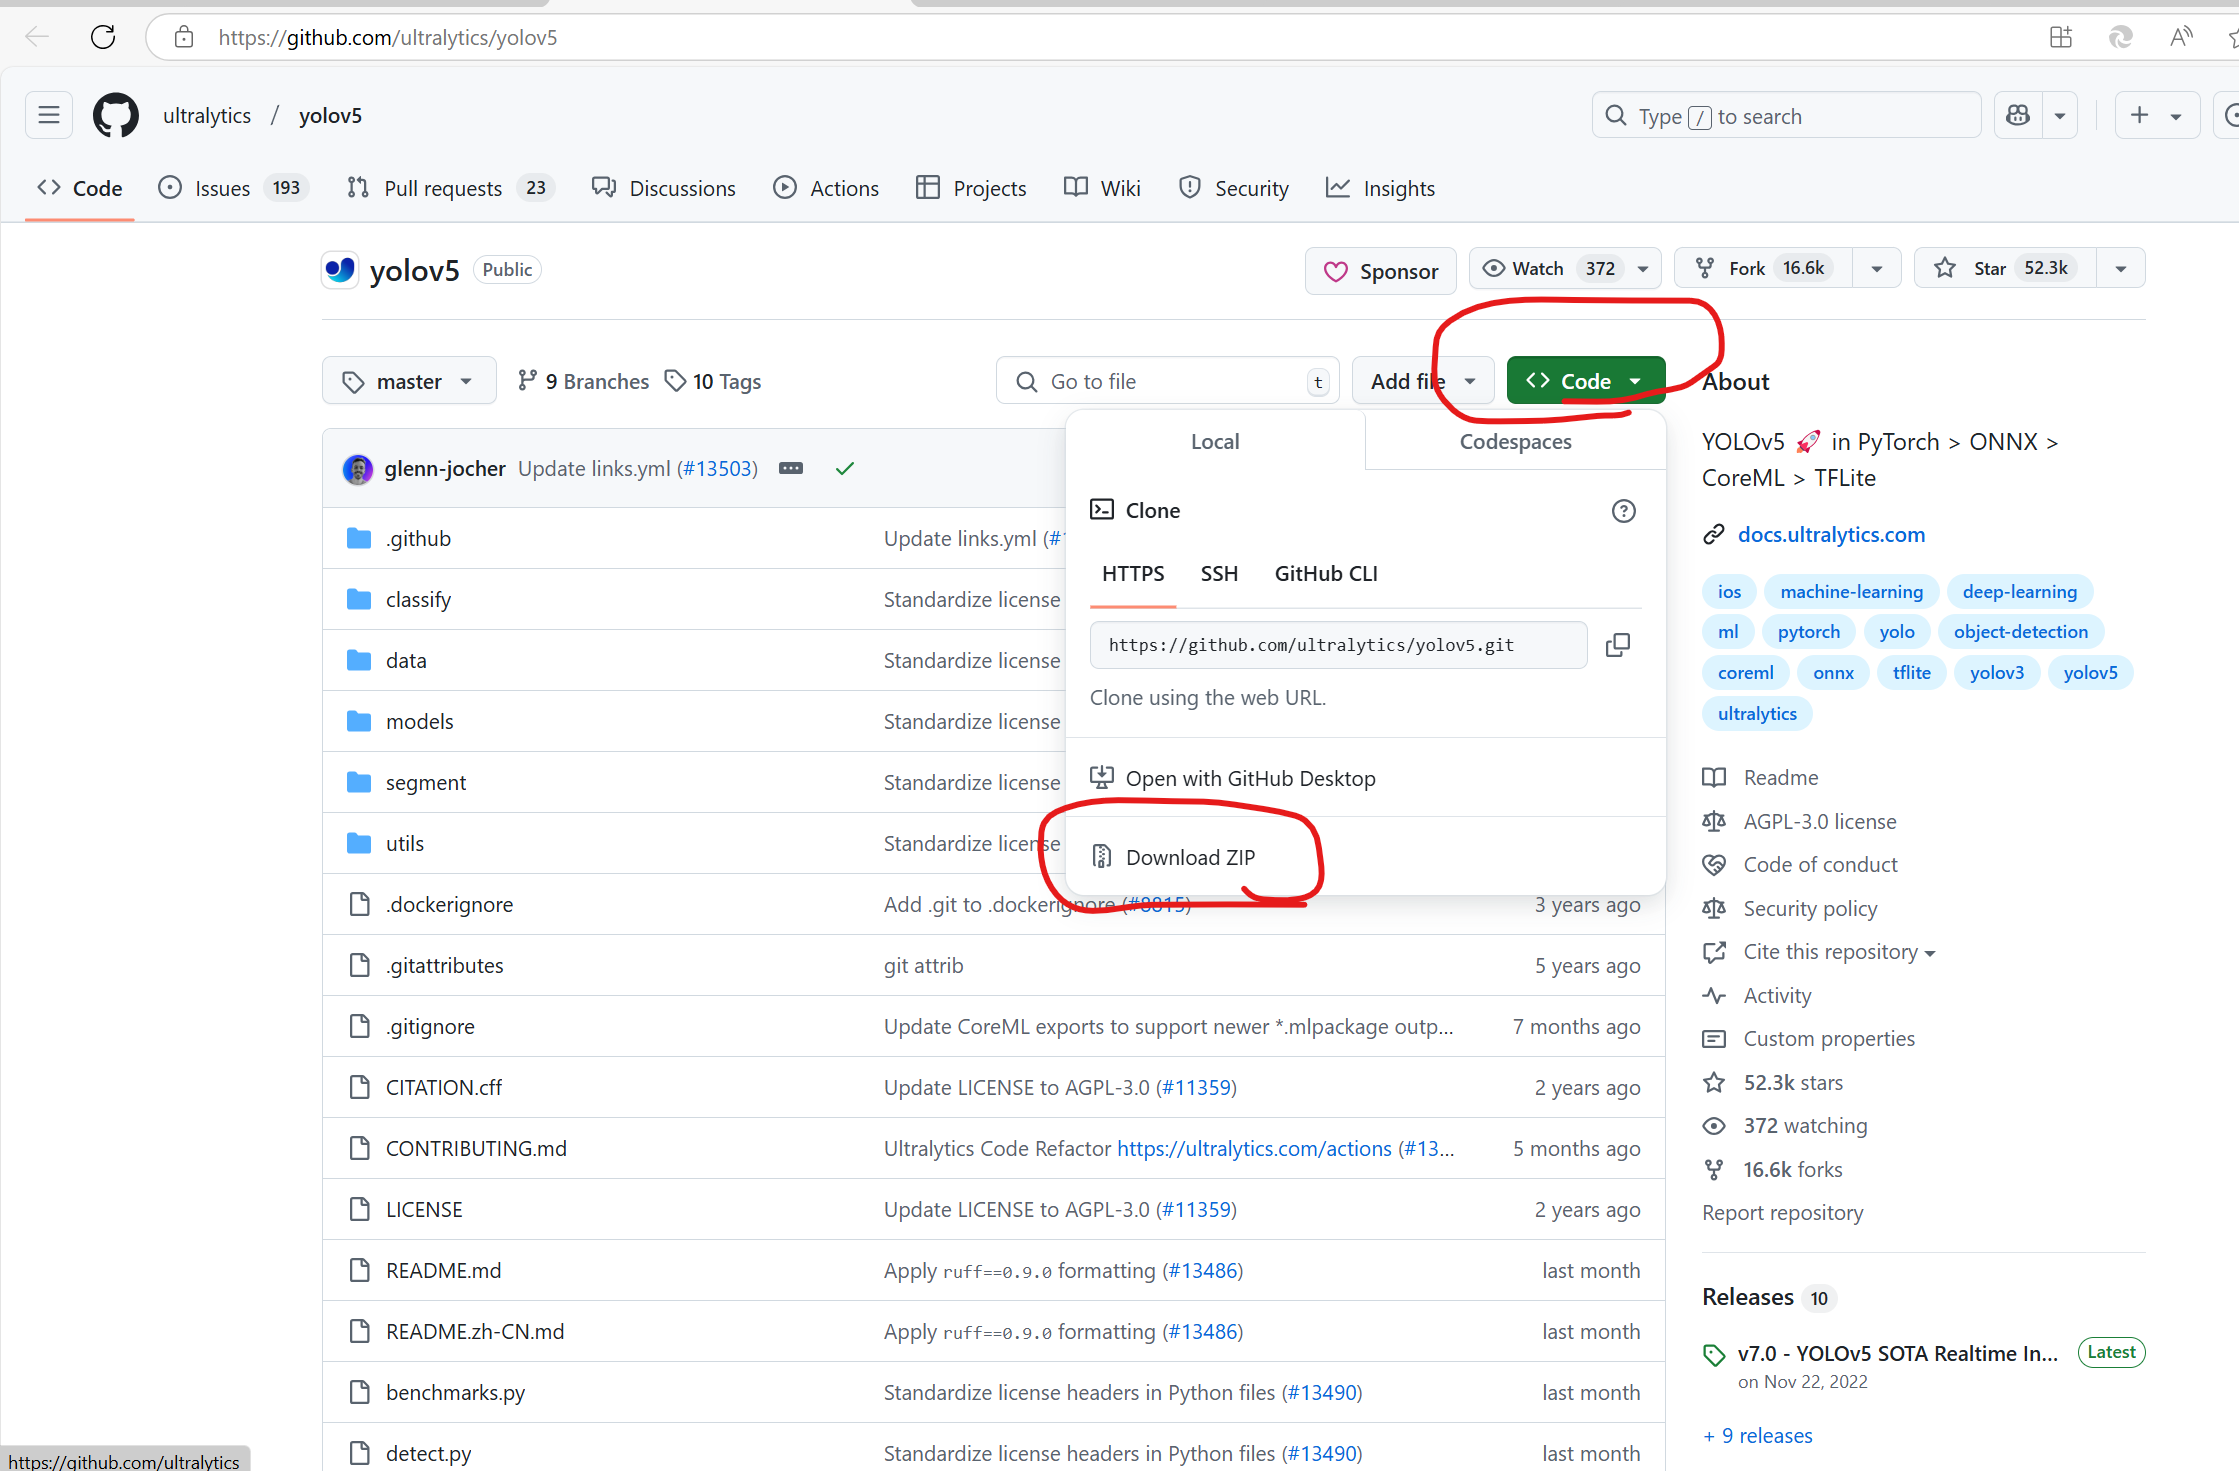
Task: Copy the HTTPS clone URL to clipboard
Action: point(1617,645)
